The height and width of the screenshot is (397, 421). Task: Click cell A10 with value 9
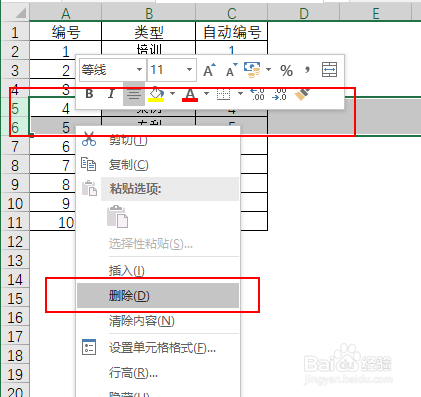point(53,203)
